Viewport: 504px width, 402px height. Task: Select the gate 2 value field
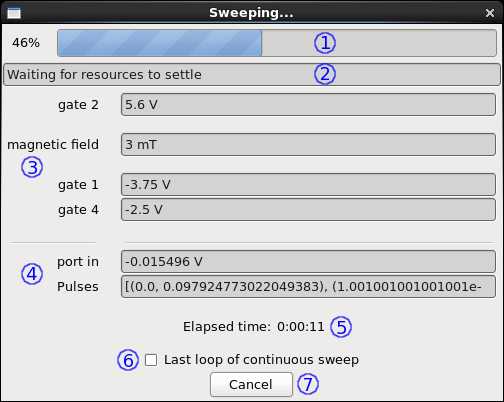(x=308, y=105)
